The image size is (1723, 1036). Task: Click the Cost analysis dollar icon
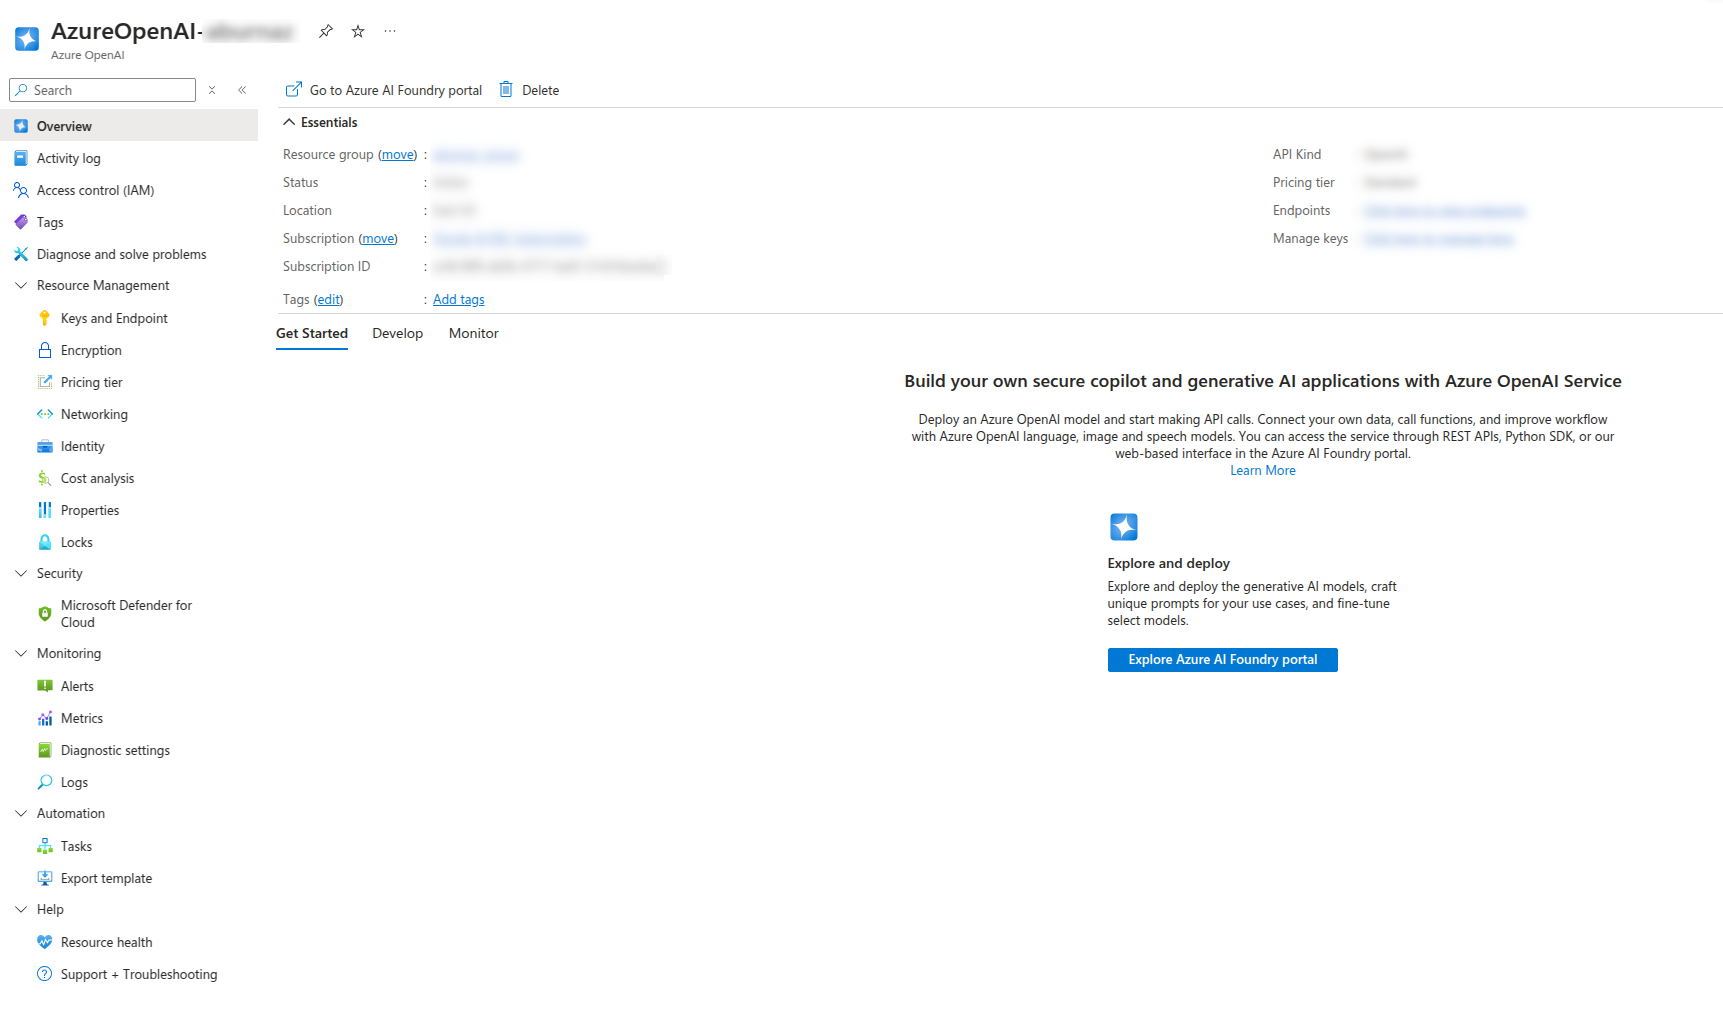(x=45, y=478)
